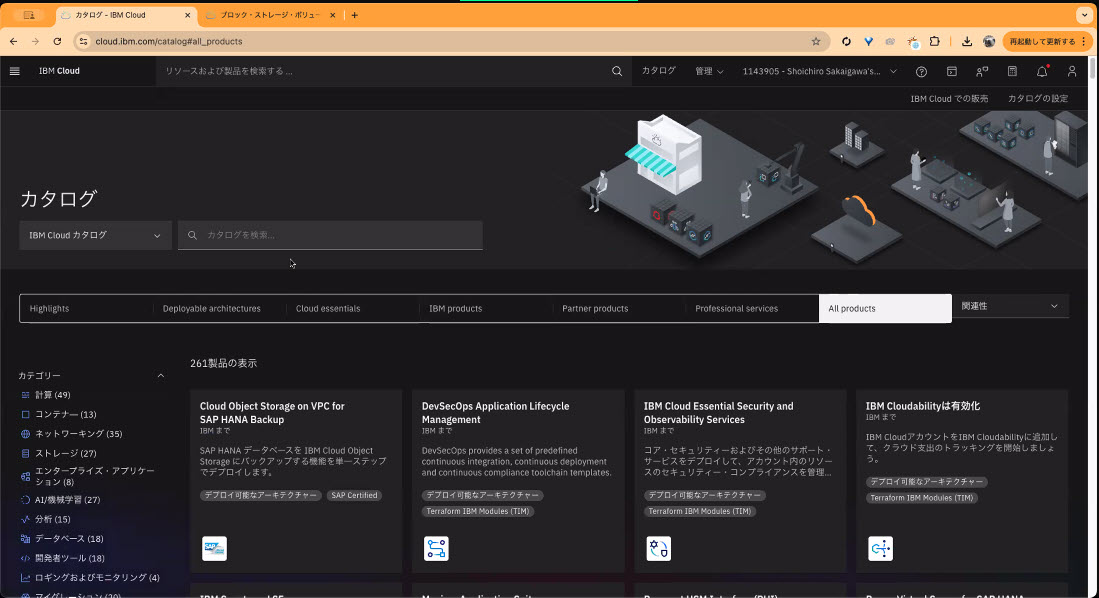1099x598 pixels.
Task: Expand the IBM Cloud カタログ dropdown
Action: pos(95,236)
